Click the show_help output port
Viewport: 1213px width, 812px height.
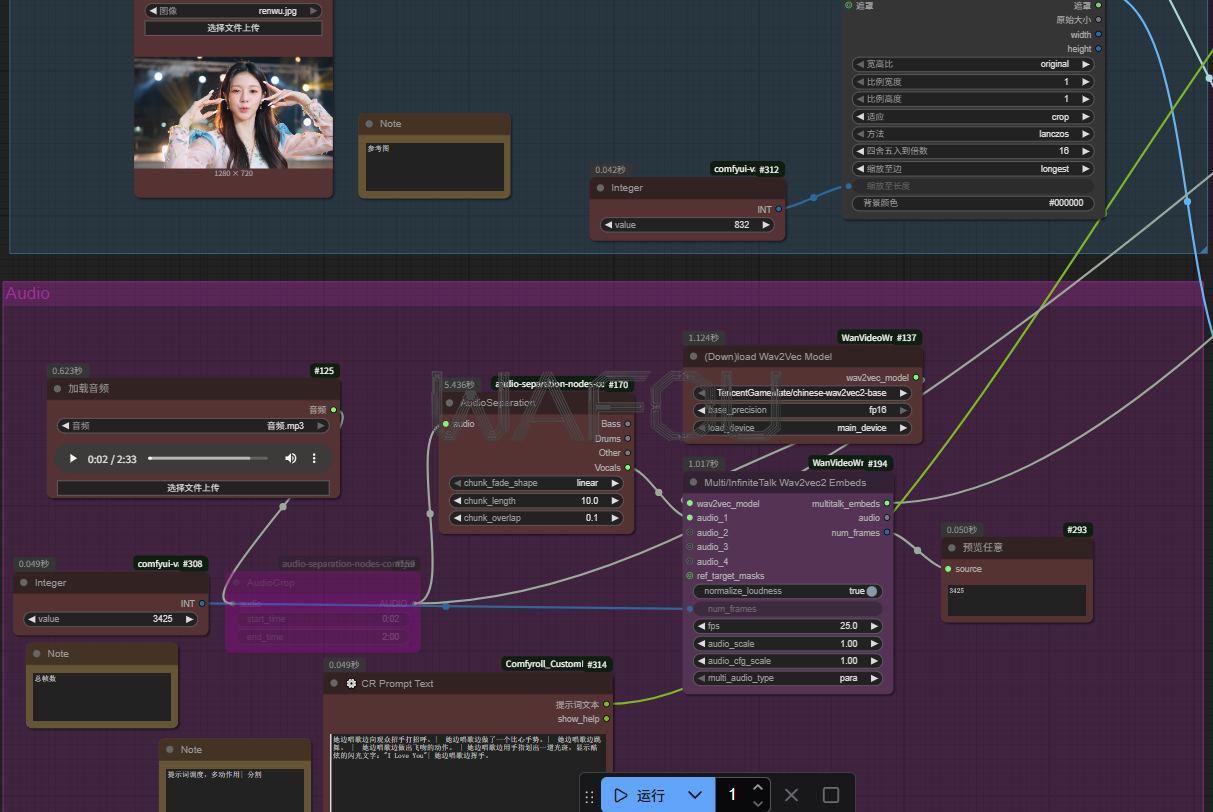tap(606, 719)
